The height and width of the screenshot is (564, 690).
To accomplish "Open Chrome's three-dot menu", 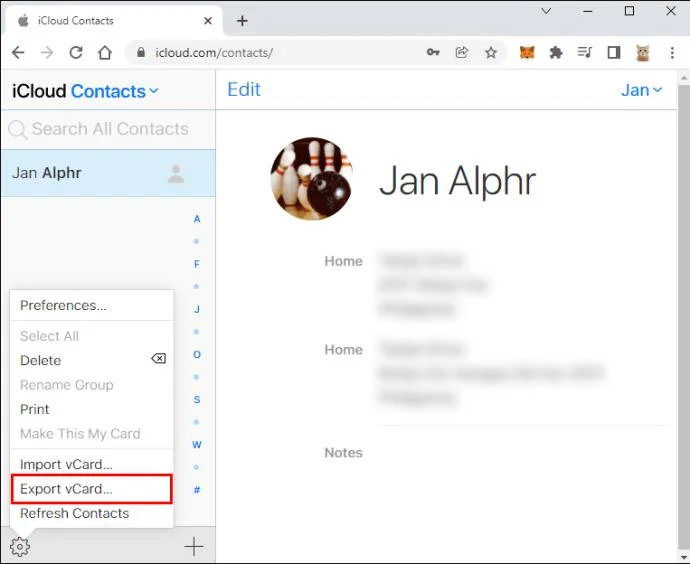I will coord(672,53).
